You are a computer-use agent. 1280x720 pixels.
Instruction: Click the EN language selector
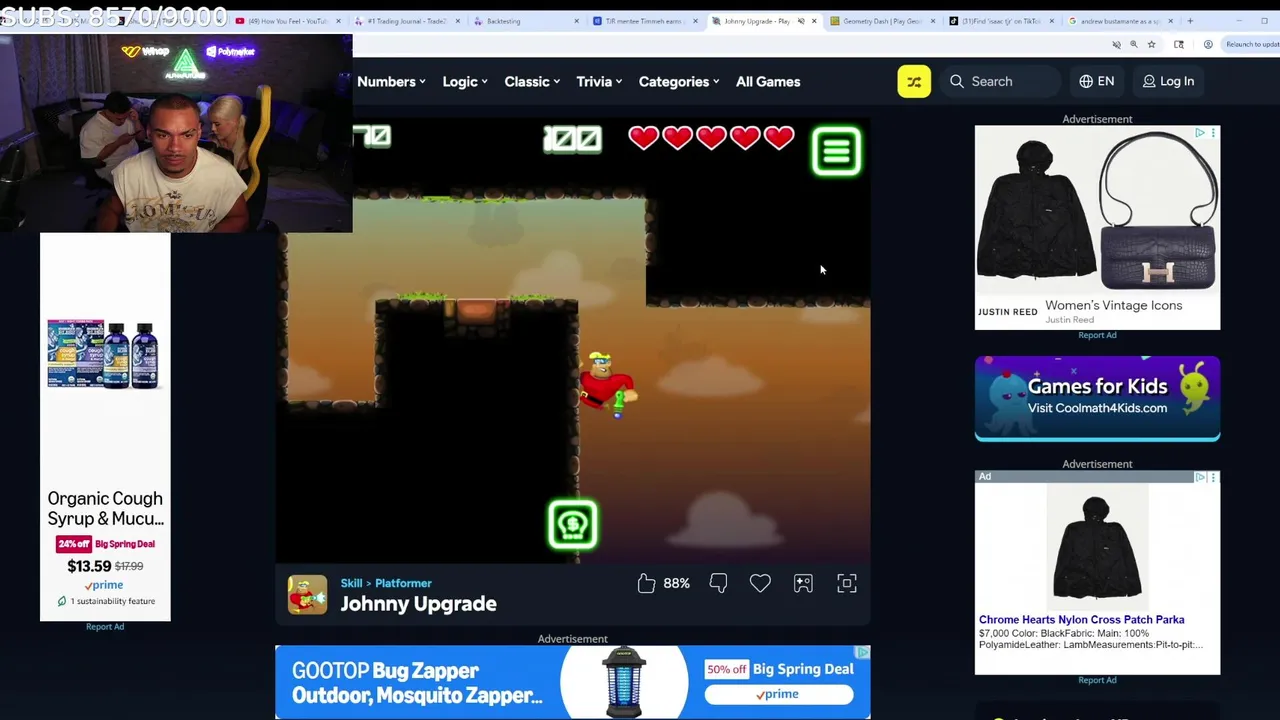(x=1097, y=81)
